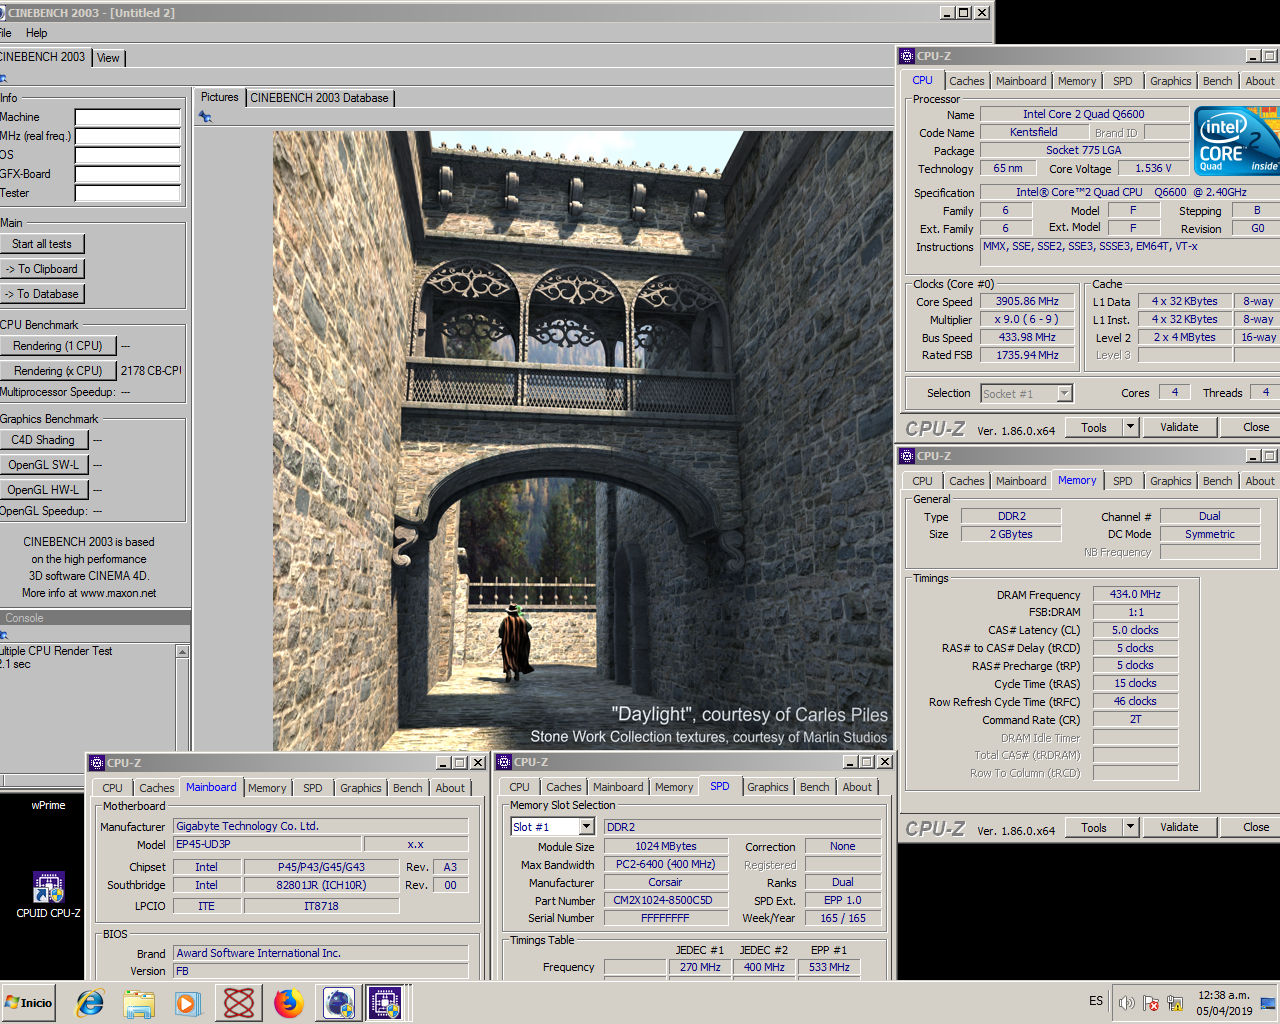The image size is (1280, 1024).
Task: Open Caches tab in CPU-Z CPU window
Action: [966, 81]
